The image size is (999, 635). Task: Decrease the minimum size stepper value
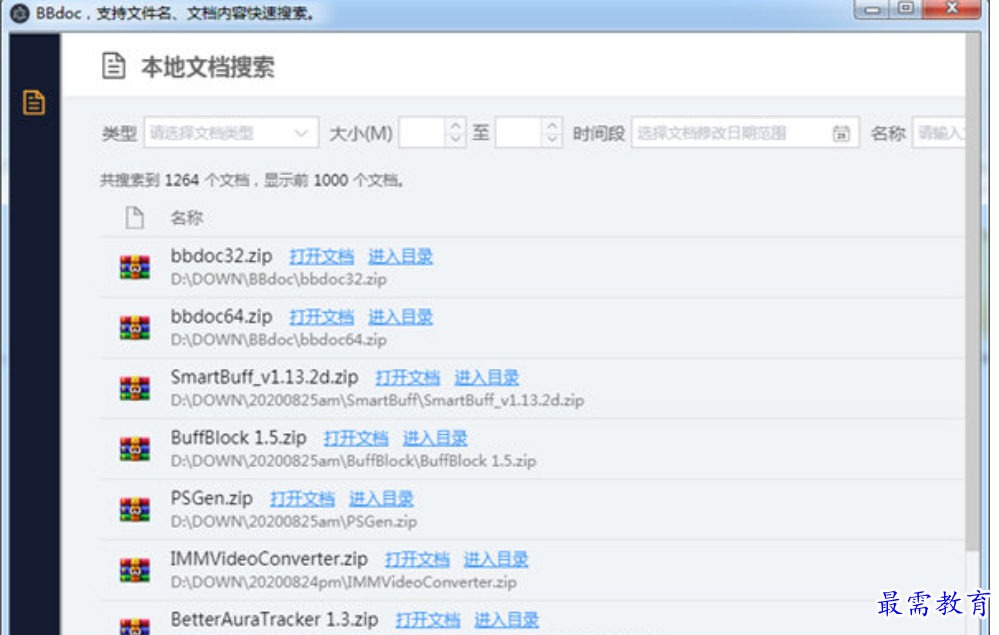point(455,139)
